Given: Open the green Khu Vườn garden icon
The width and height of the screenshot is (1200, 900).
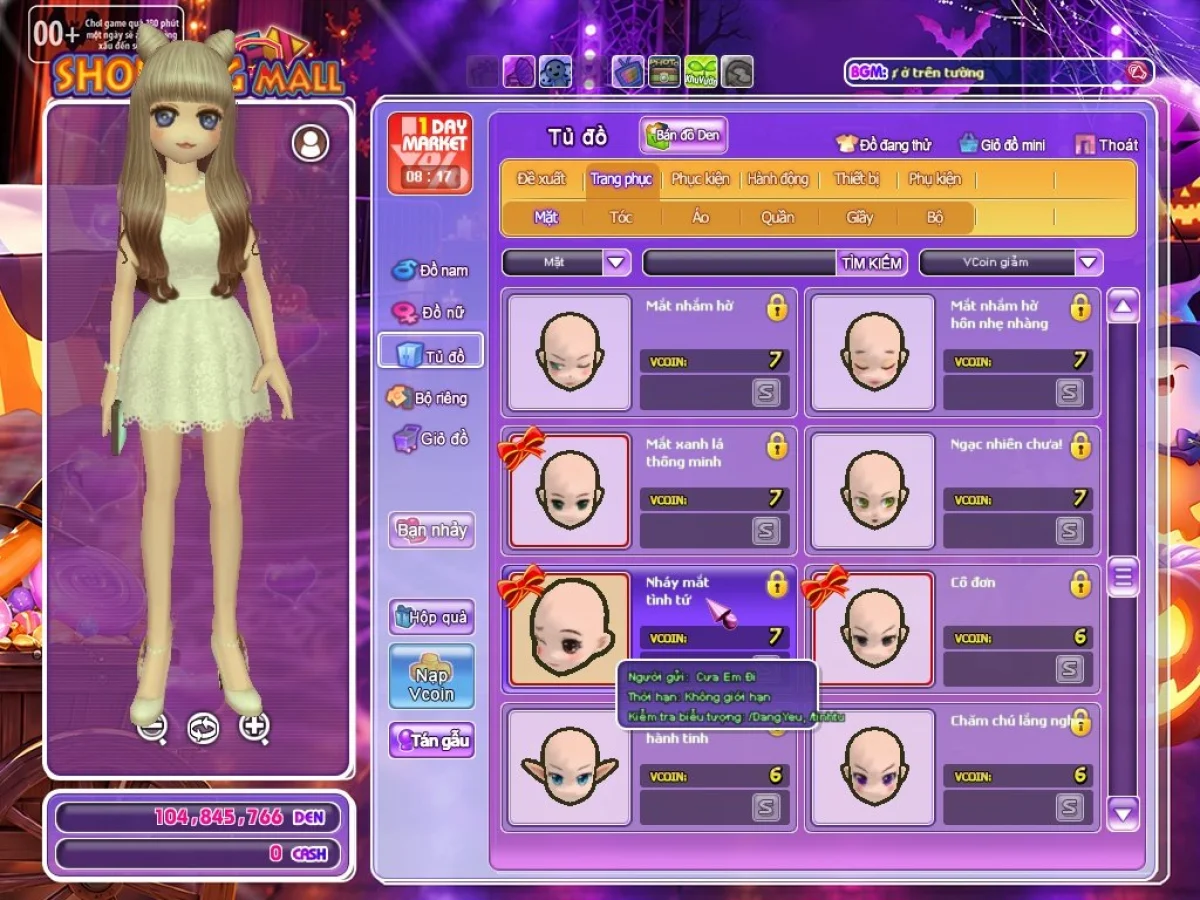Looking at the screenshot, I should pos(701,72).
